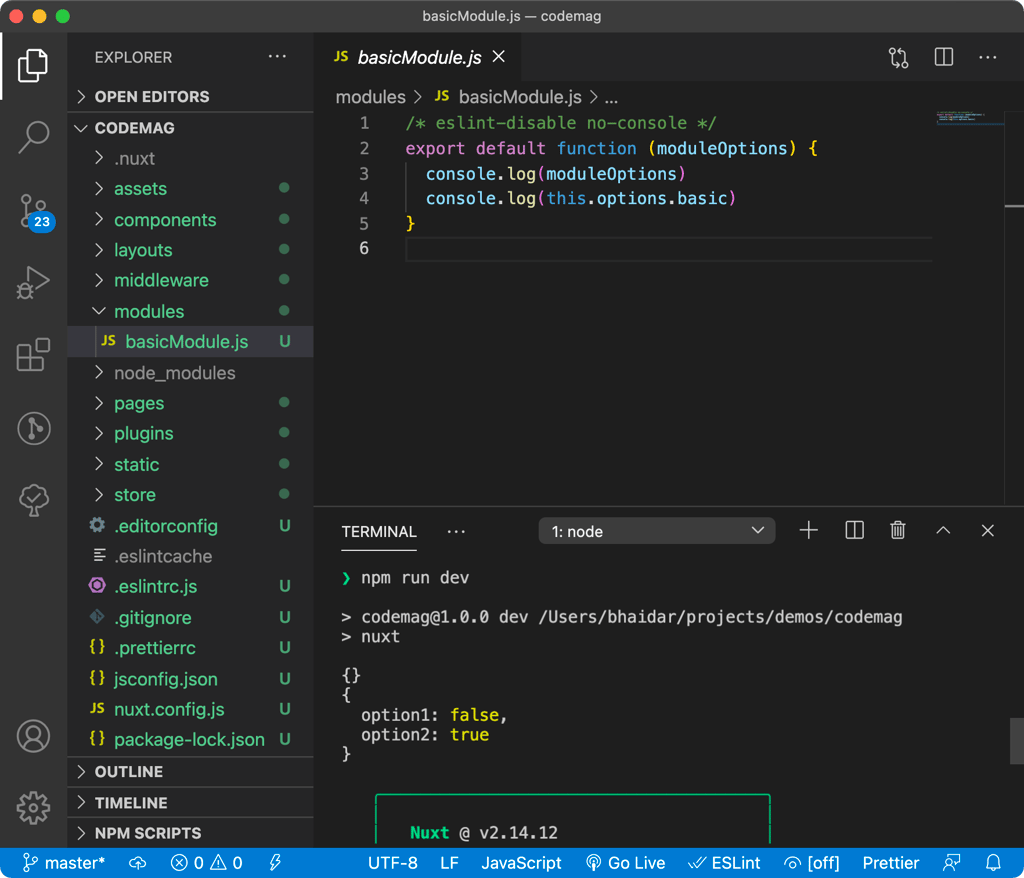Click the basicModule.js breadcrumb segment
This screenshot has height=878, width=1024.
(509, 97)
